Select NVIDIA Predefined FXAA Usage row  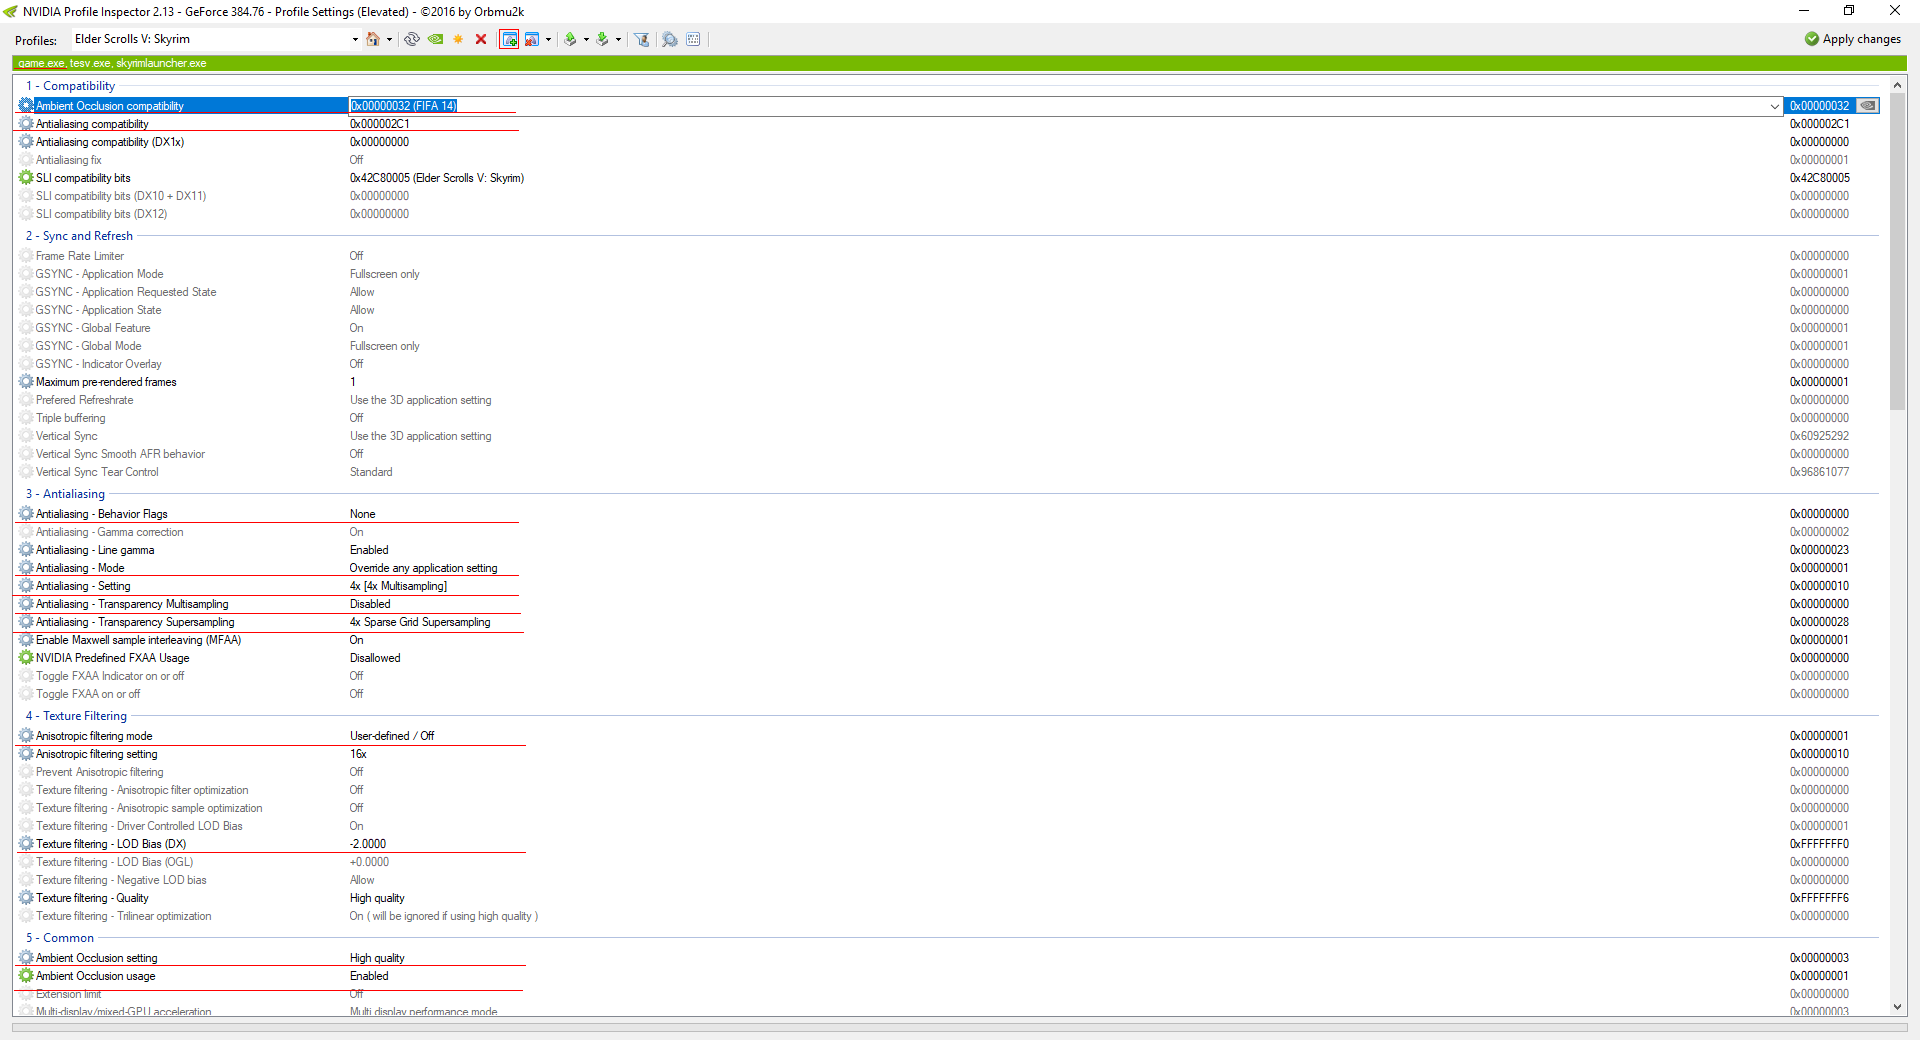pyautogui.click(x=948, y=658)
